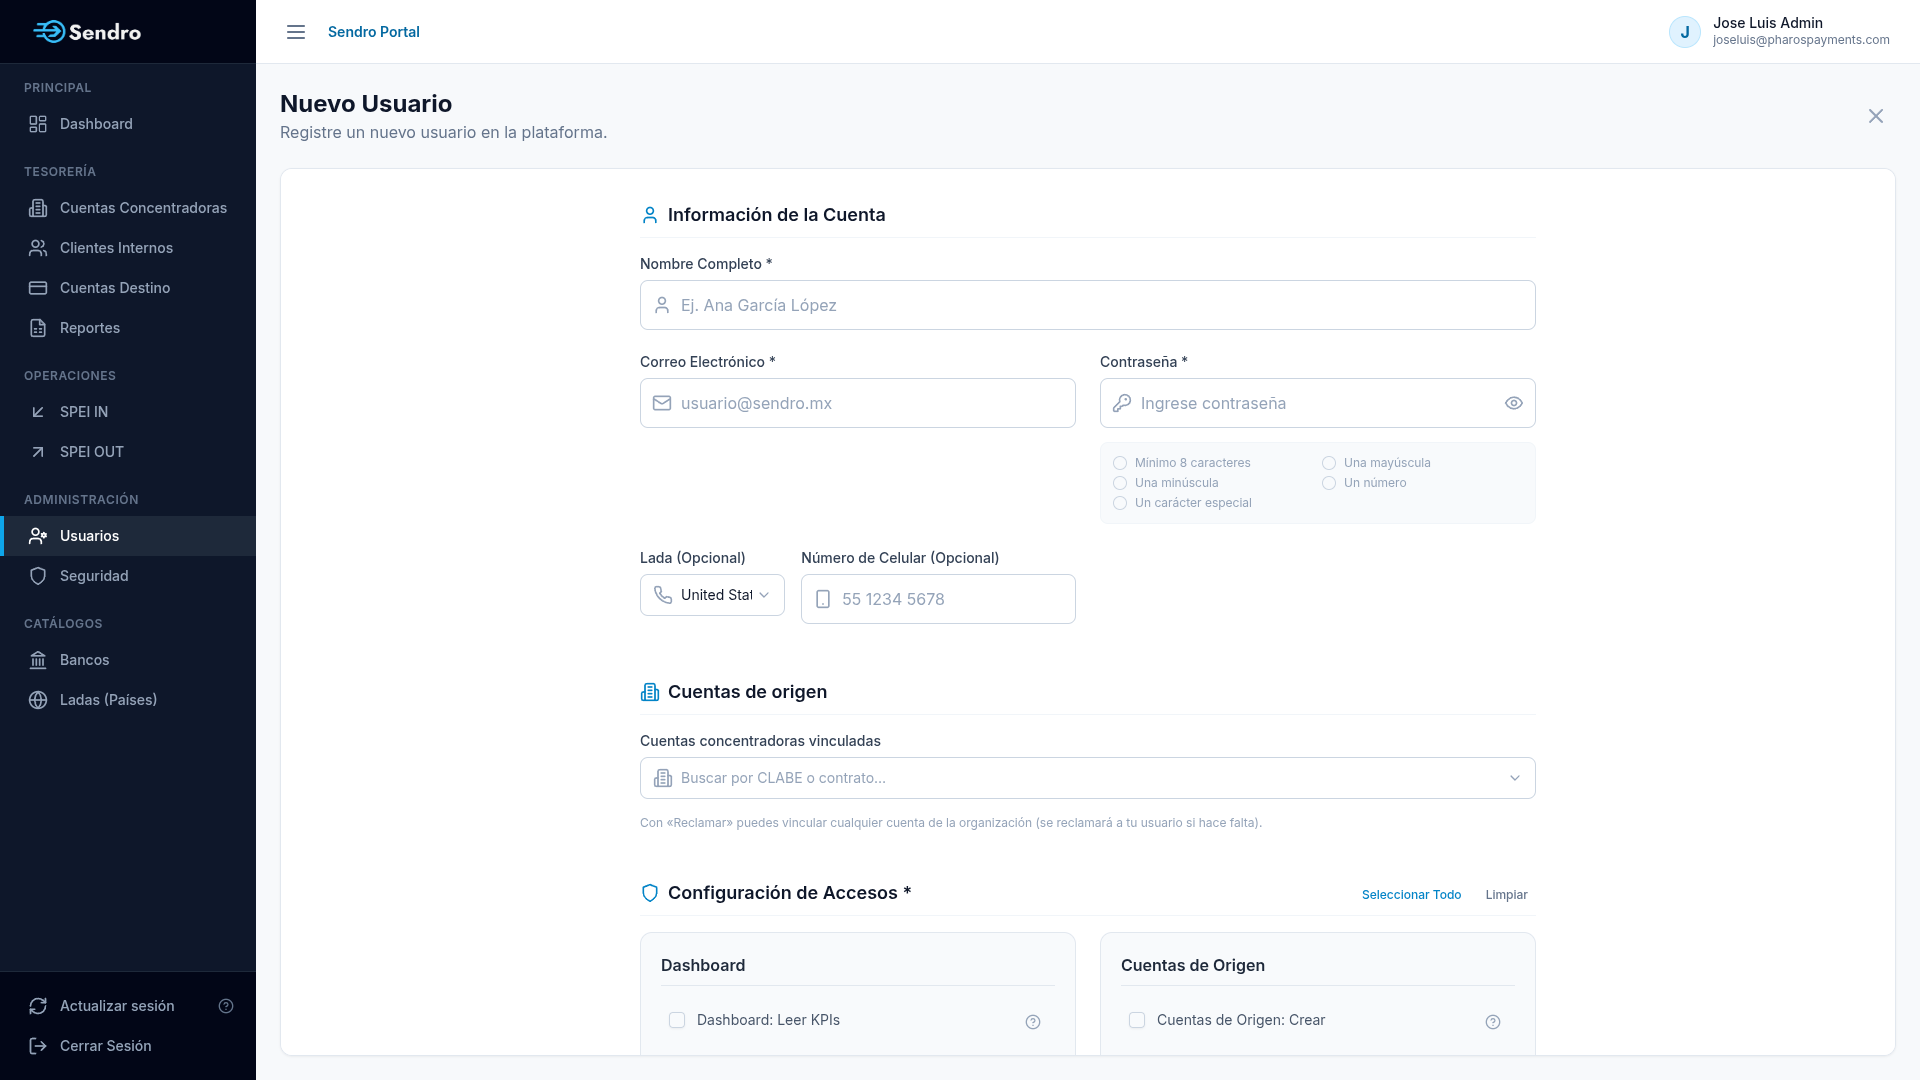
Task: Click the SPEI IN arrow icon
Action: point(38,412)
